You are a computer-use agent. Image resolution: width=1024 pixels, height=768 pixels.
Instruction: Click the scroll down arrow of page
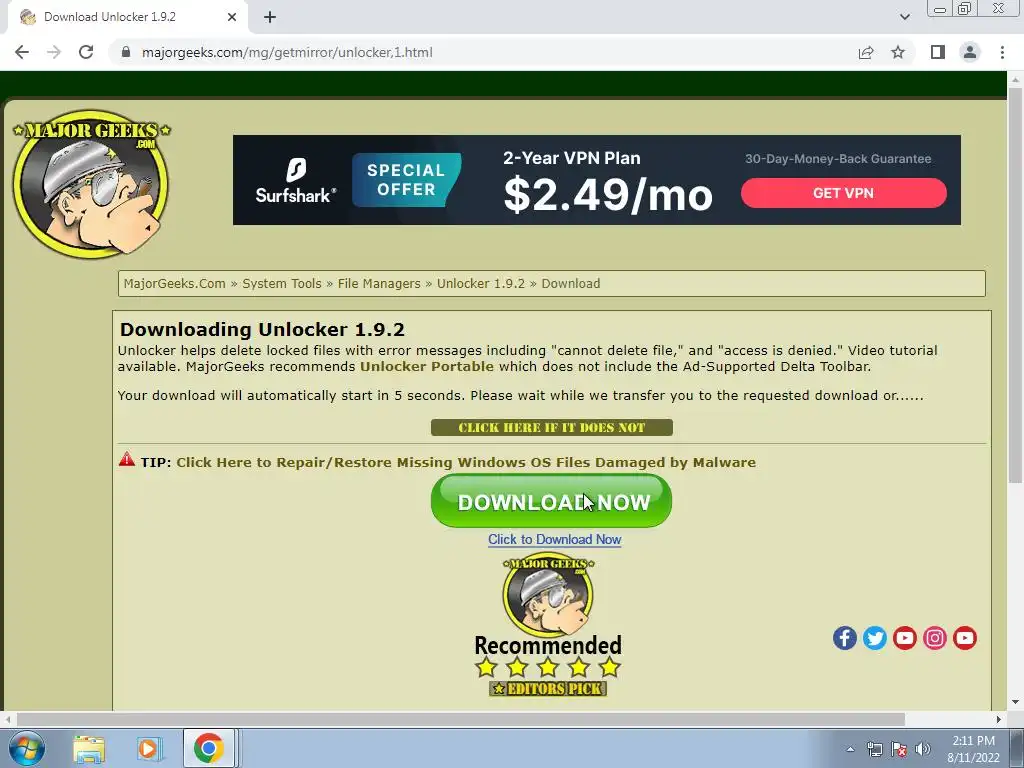(x=1015, y=703)
